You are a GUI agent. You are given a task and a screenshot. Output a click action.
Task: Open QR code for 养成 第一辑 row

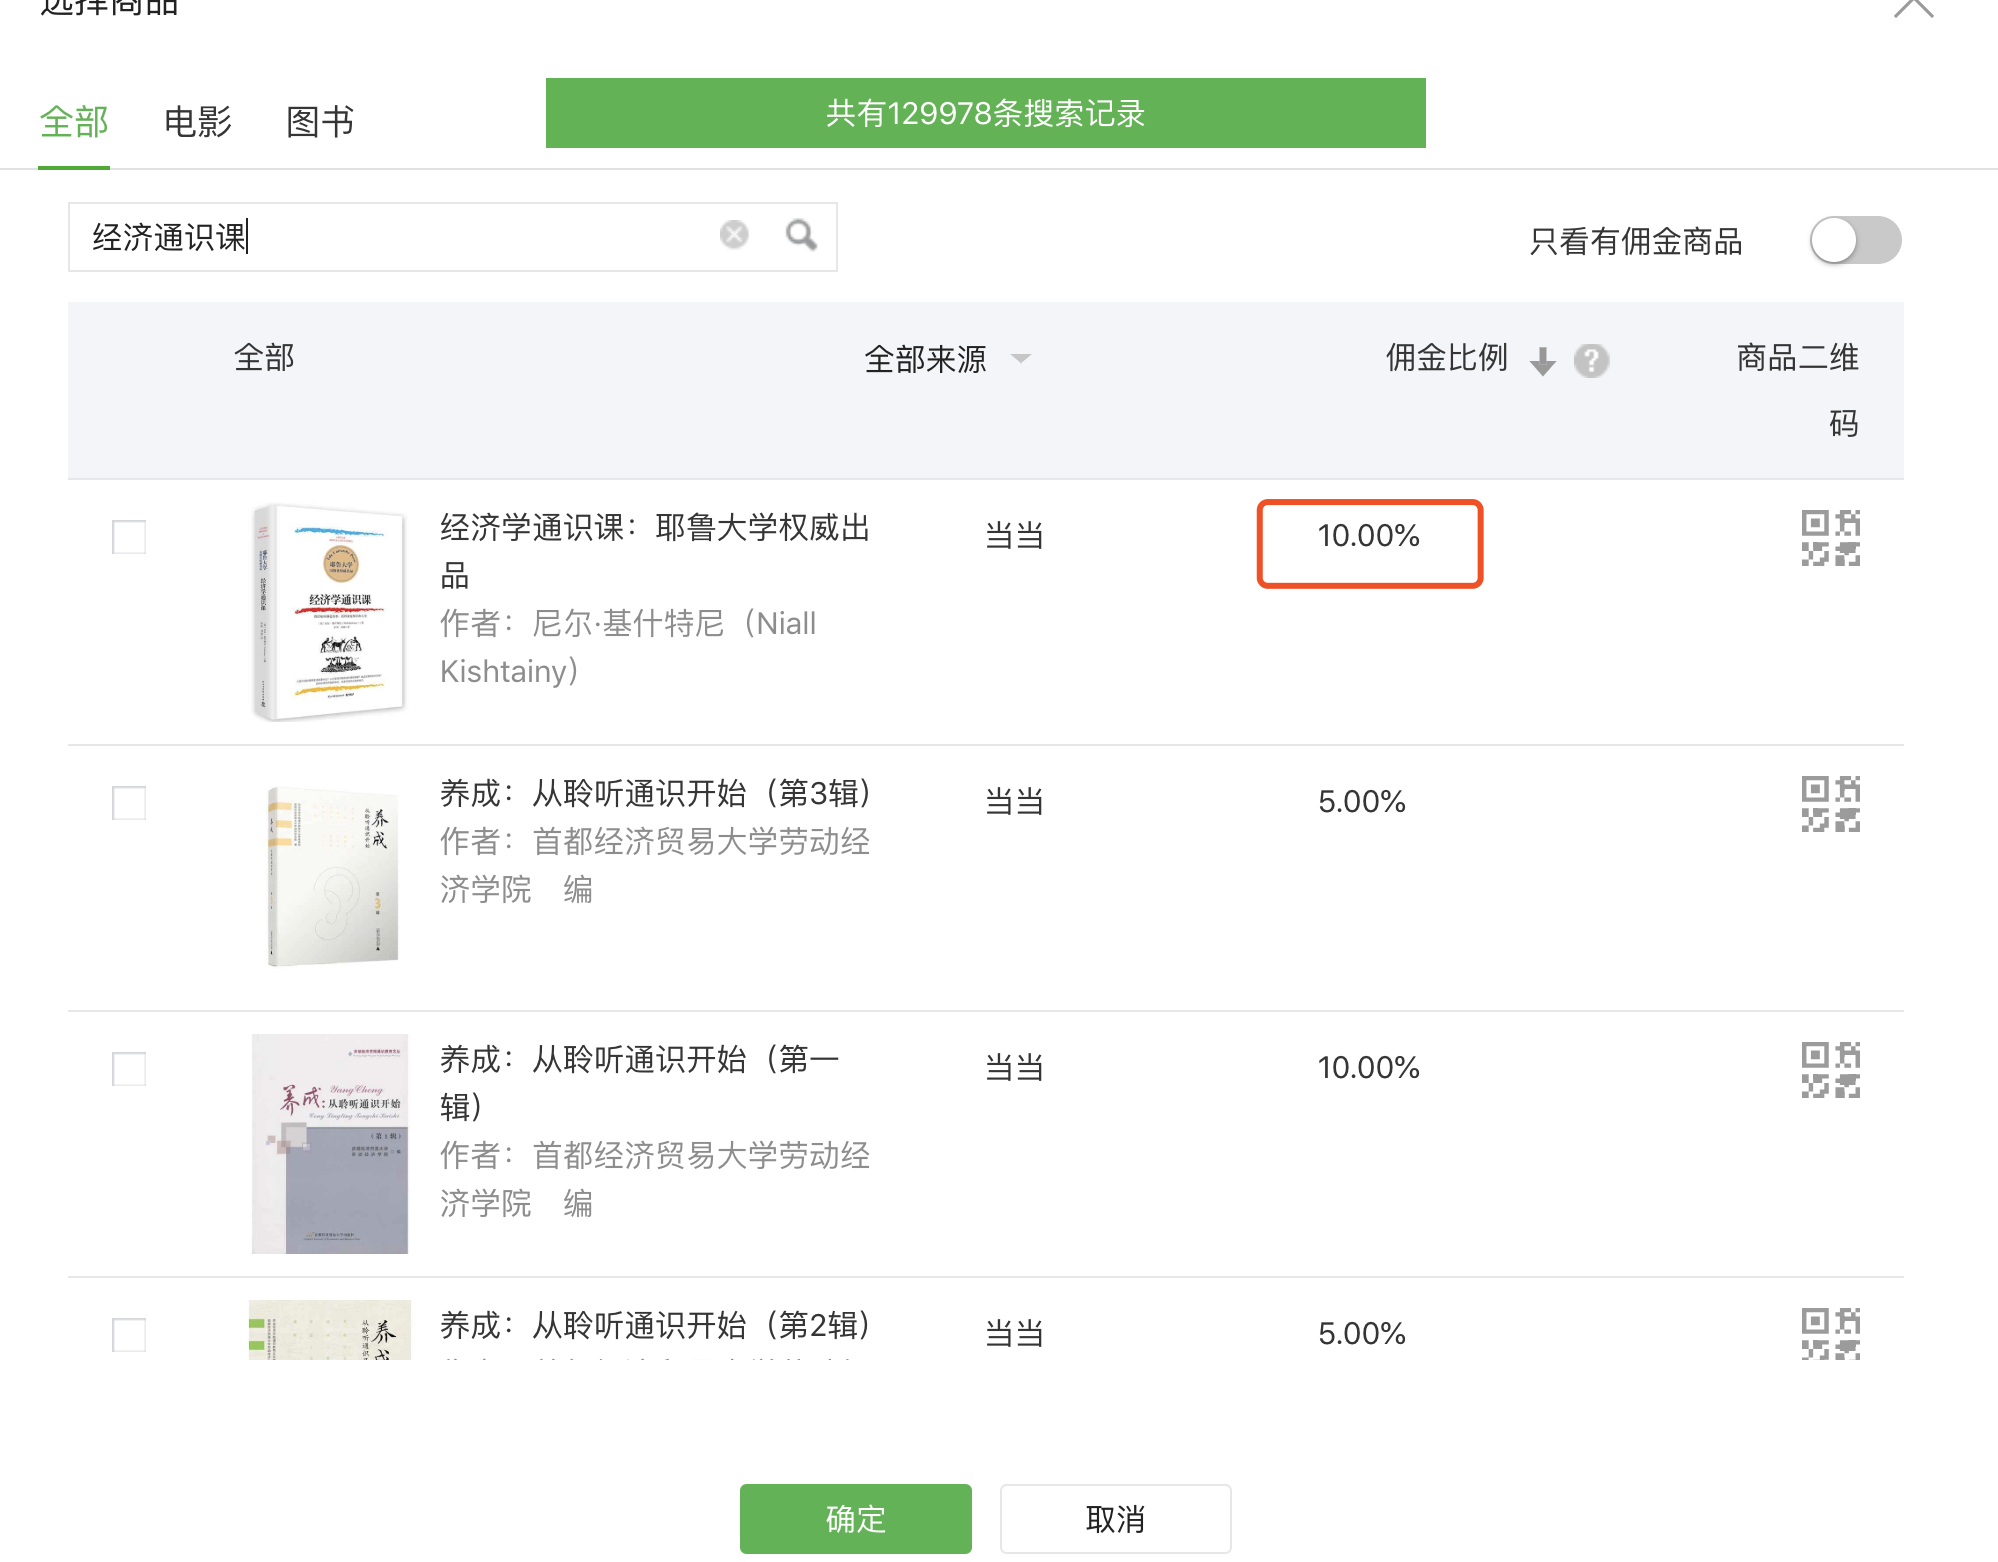(x=1830, y=1070)
